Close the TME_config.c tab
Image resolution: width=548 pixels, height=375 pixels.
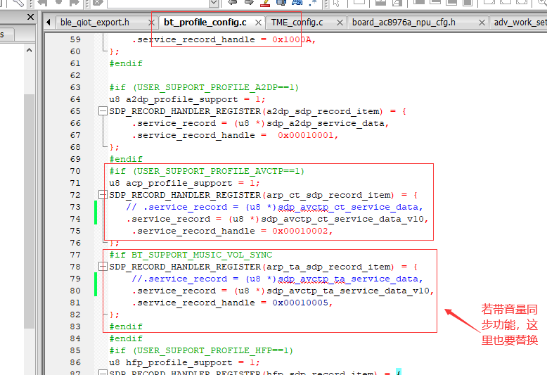tap(339, 23)
